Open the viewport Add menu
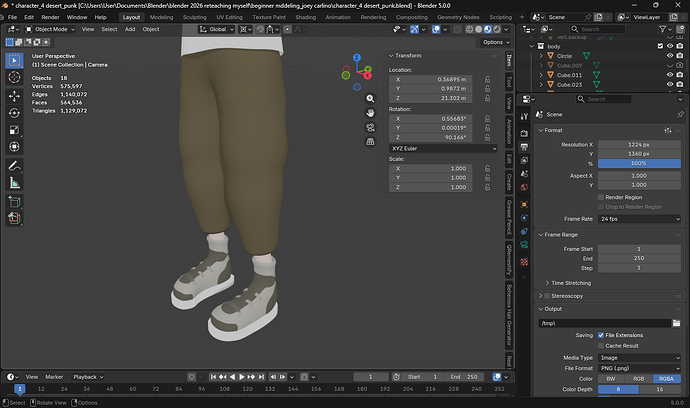 [130, 29]
